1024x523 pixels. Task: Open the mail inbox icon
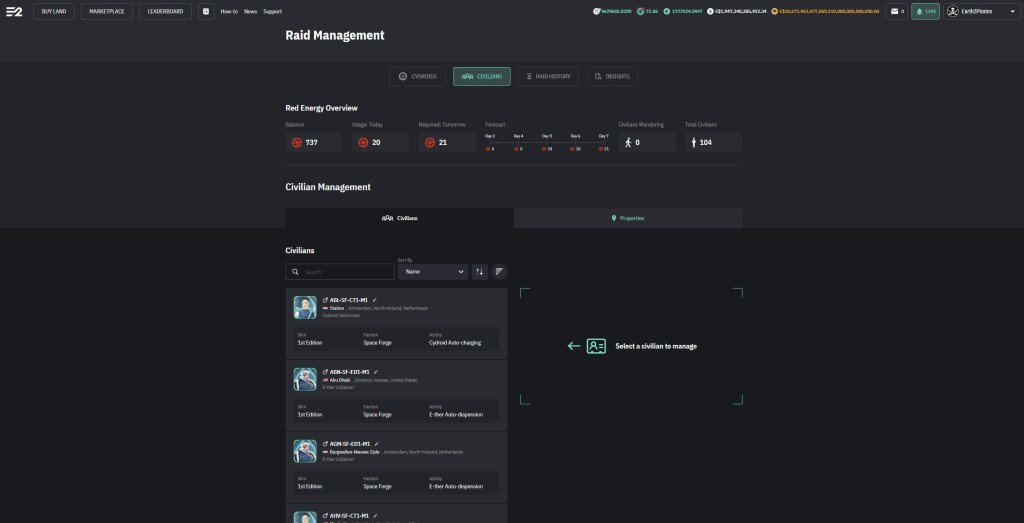click(x=894, y=11)
